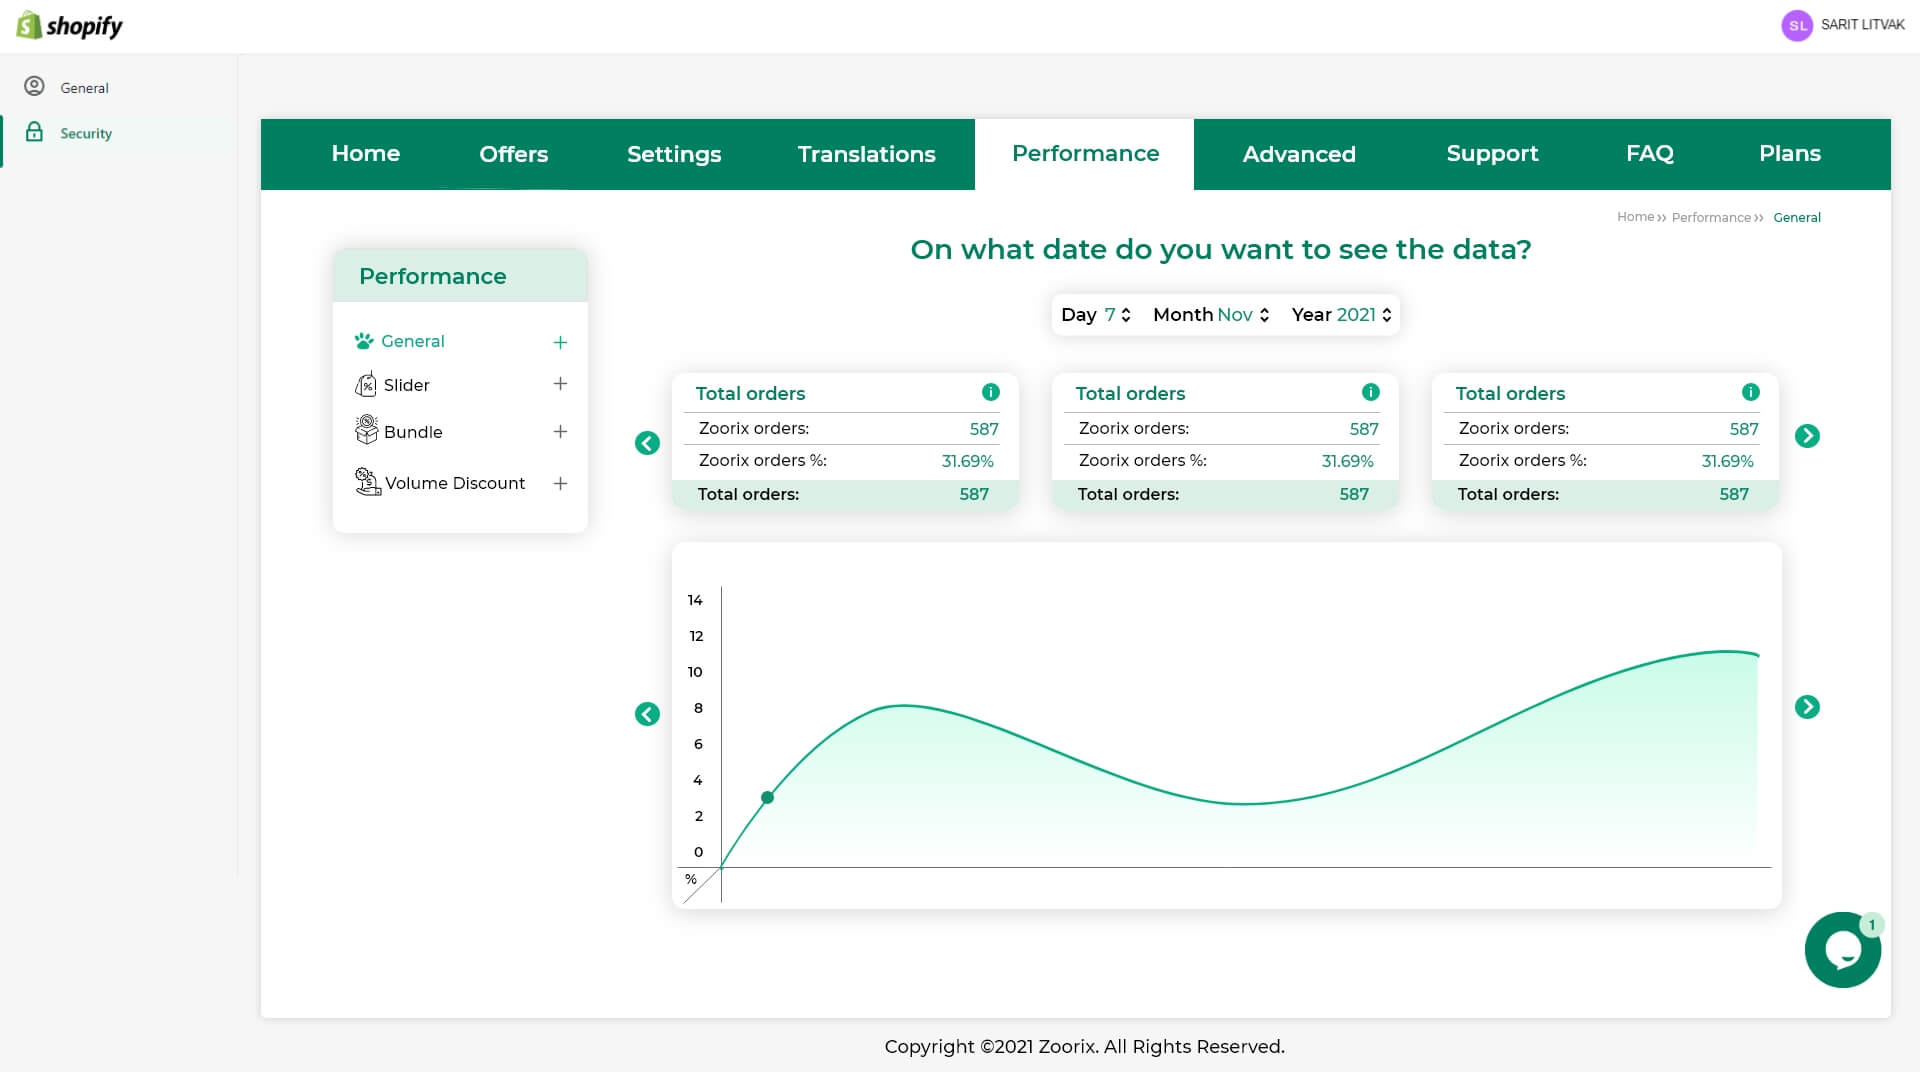Image resolution: width=1920 pixels, height=1072 pixels.
Task: Advance stats cards with right arrow
Action: pyautogui.click(x=1807, y=436)
